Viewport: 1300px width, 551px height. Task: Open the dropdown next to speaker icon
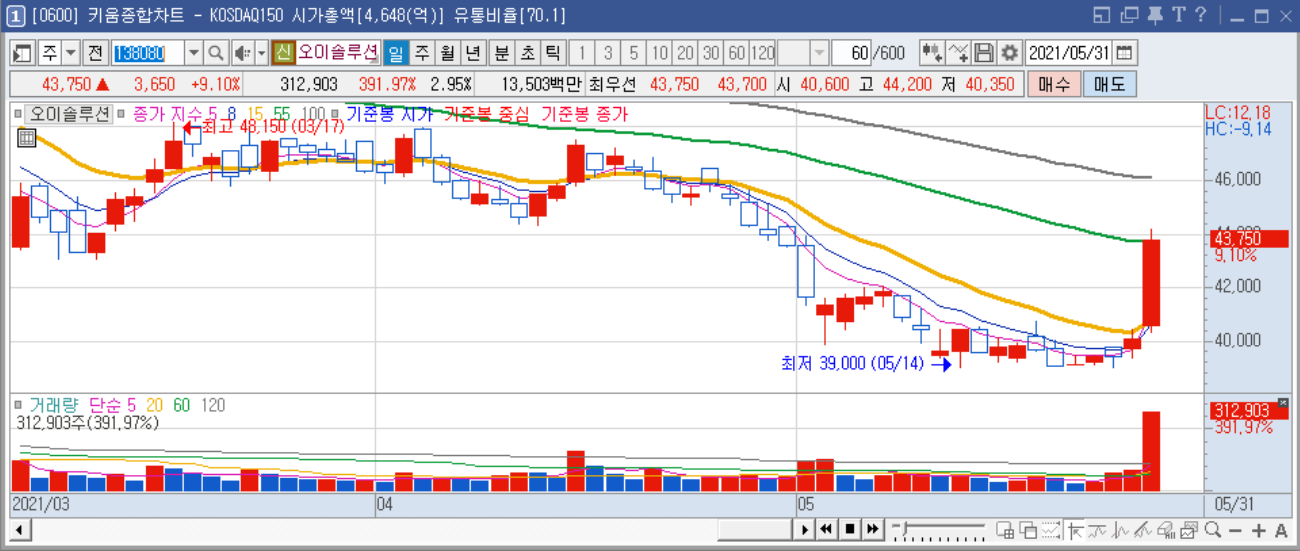262,53
